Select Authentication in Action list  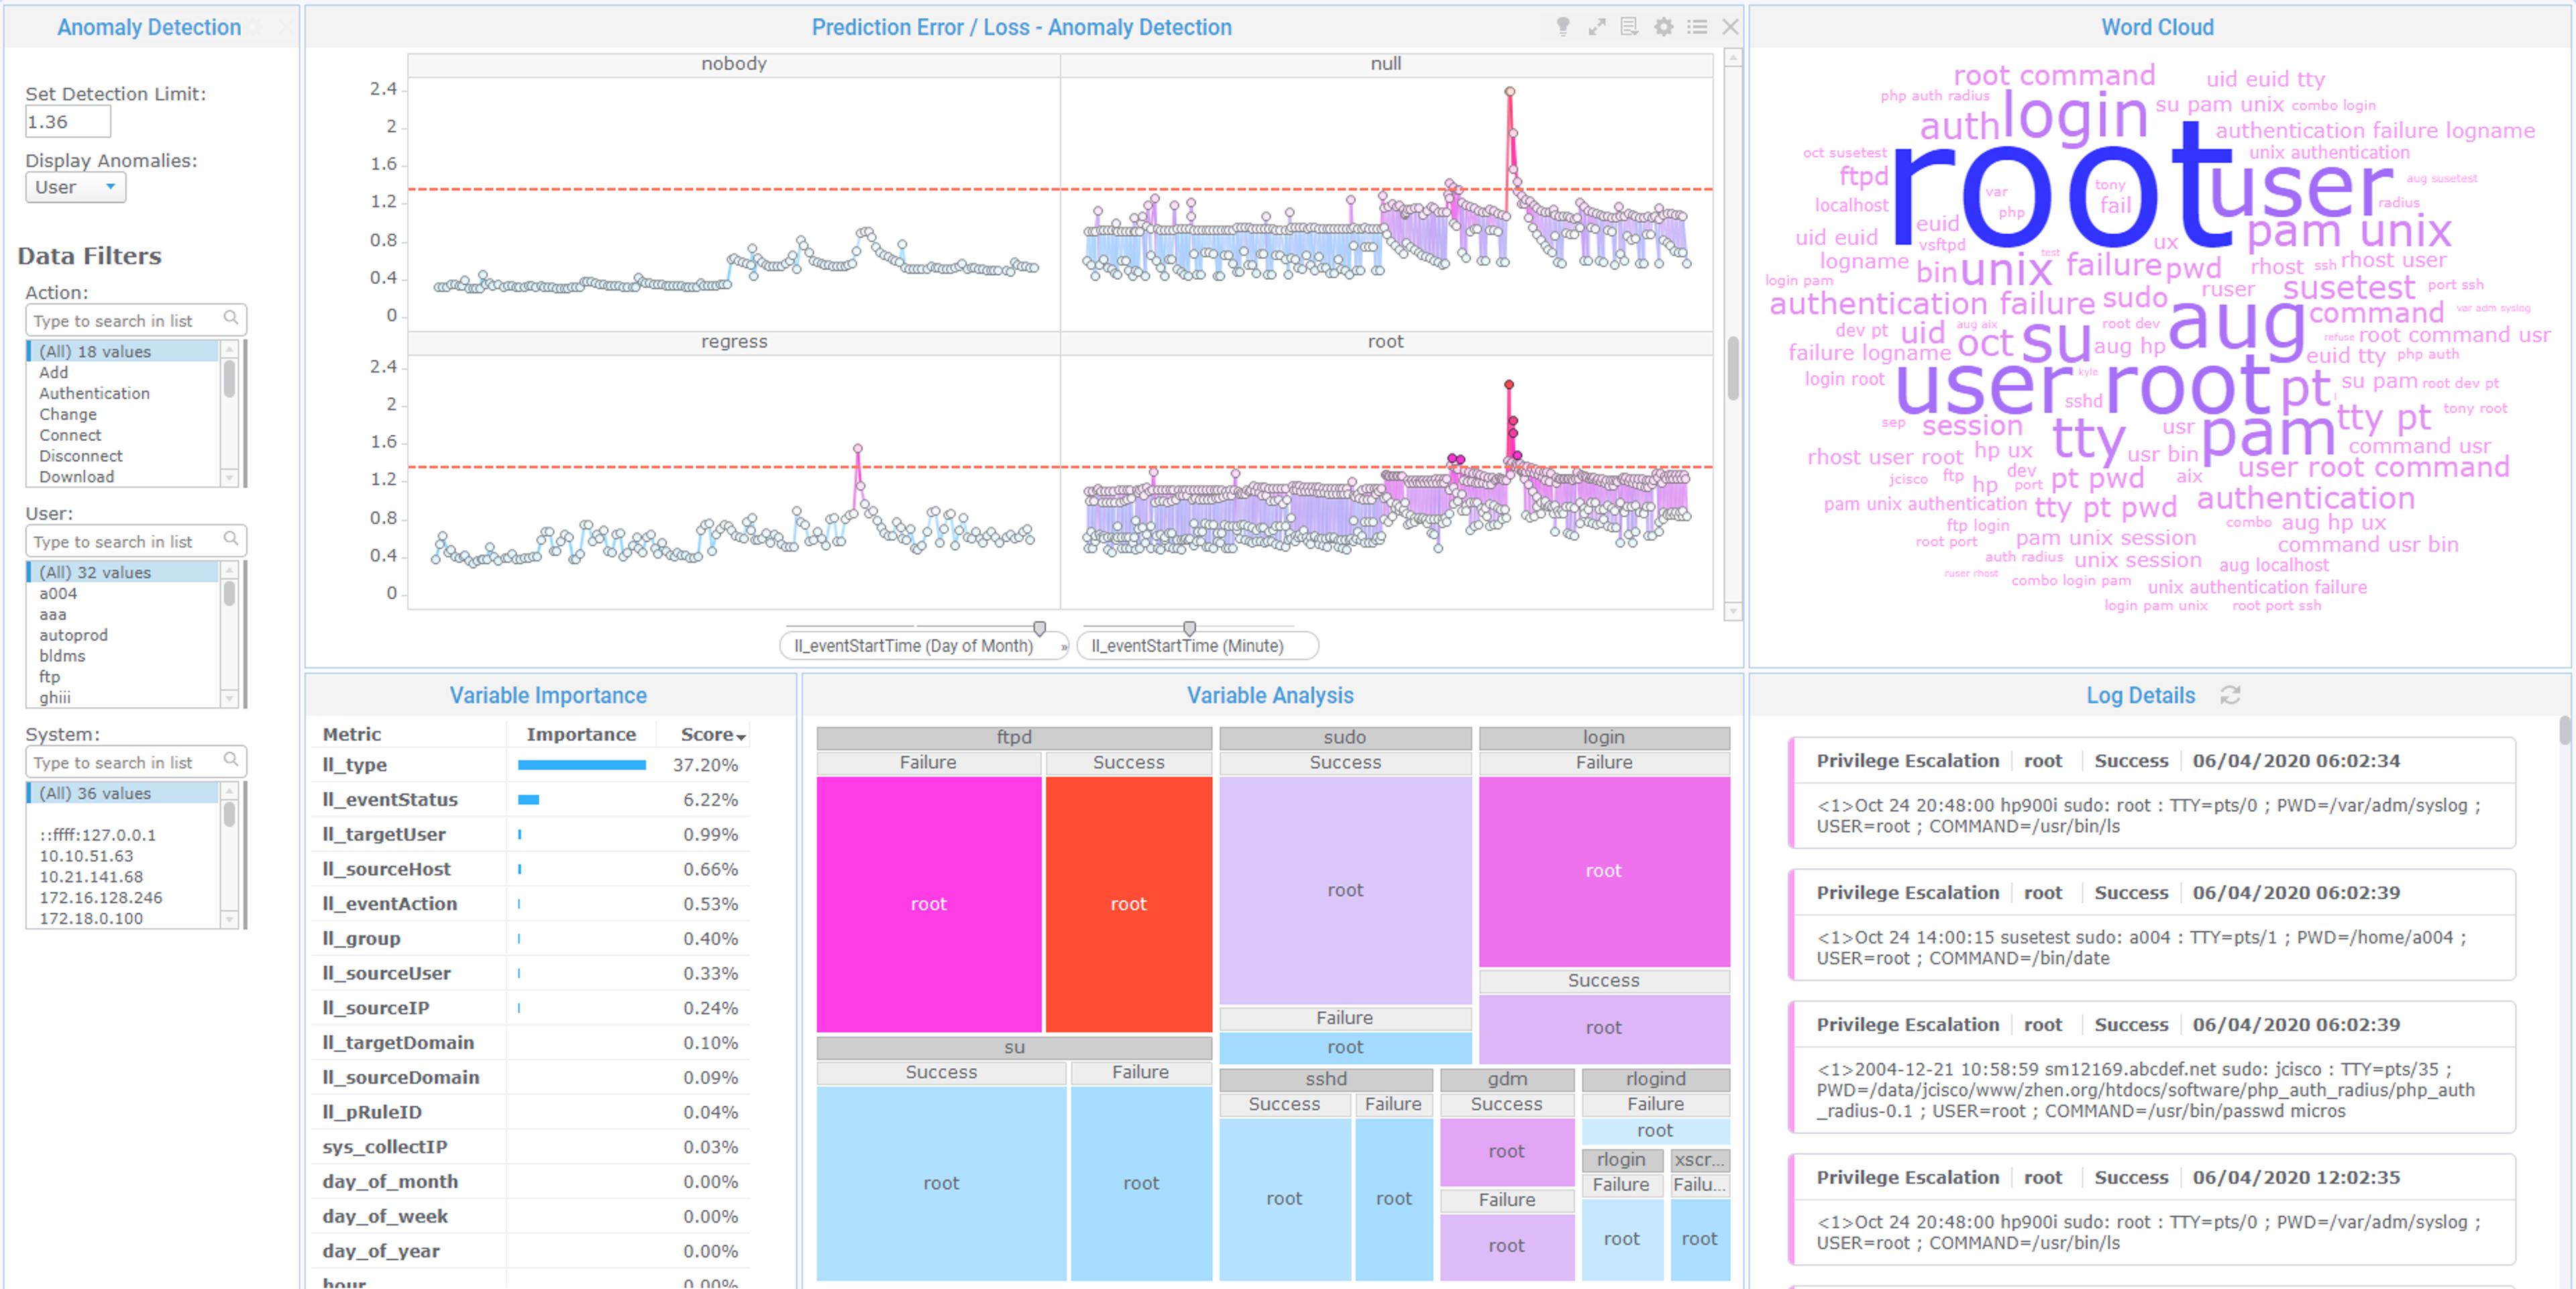point(94,393)
